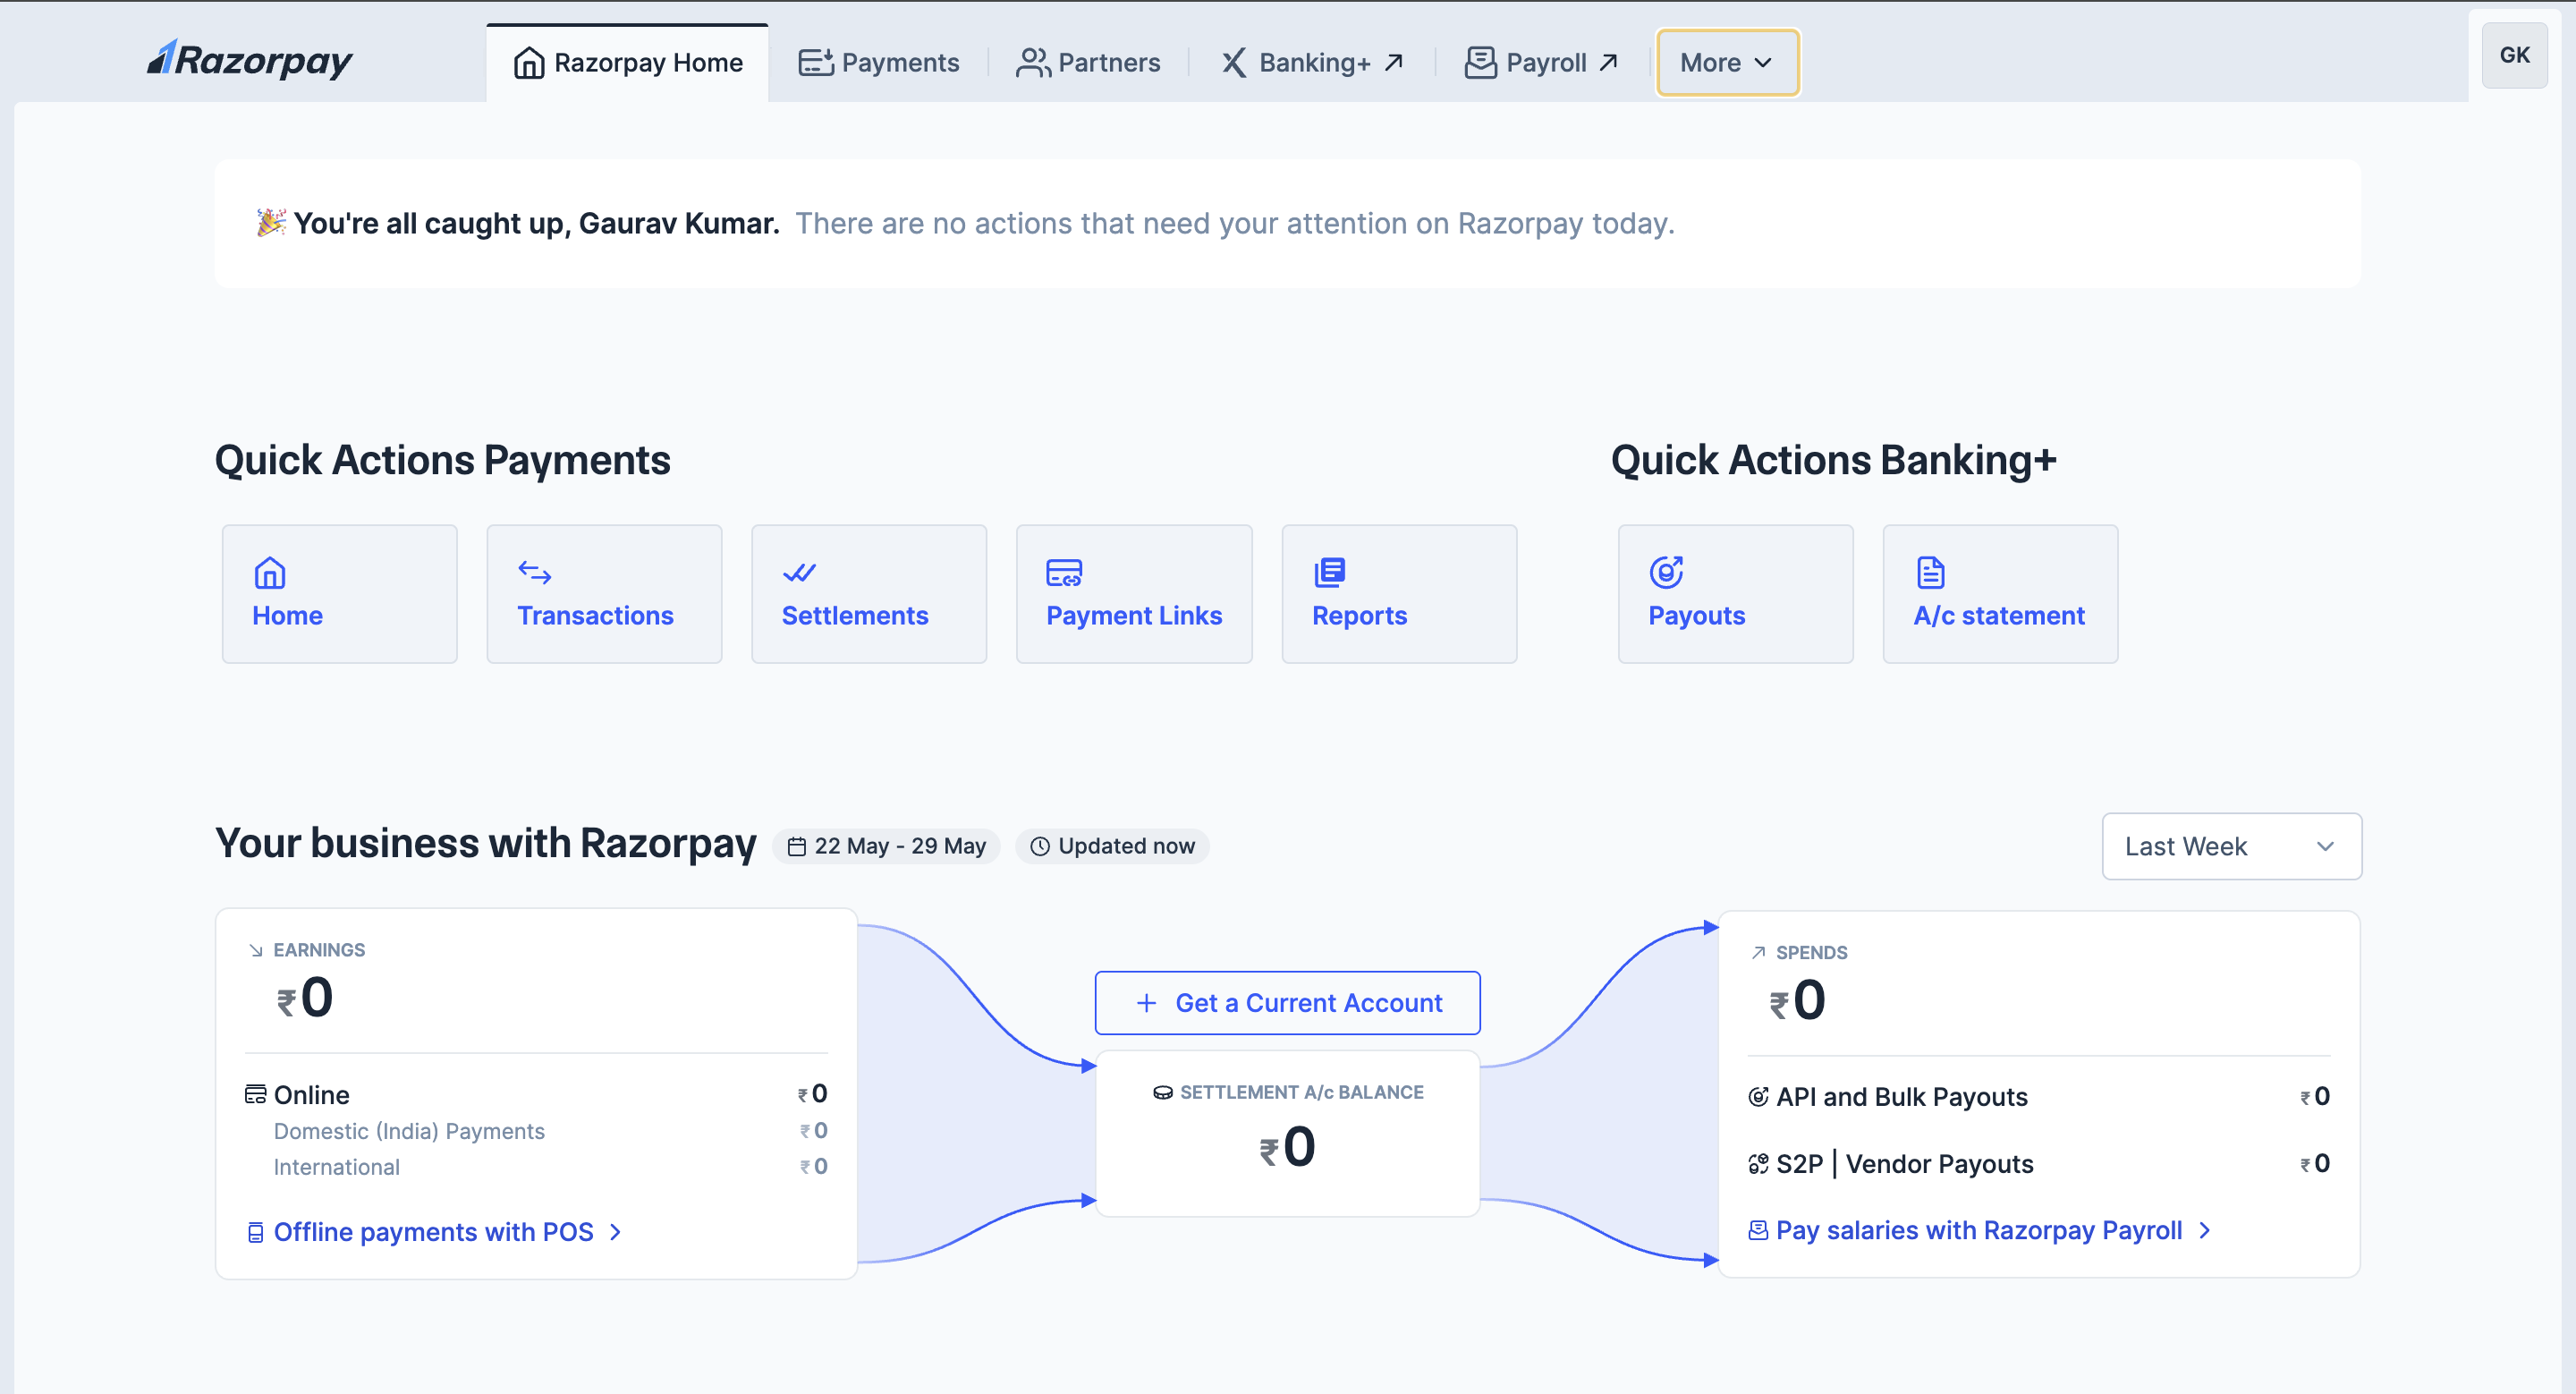Click the Settlement A/c Balance coin icon
The image size is (2576, 1394).
(1163, 1093)
